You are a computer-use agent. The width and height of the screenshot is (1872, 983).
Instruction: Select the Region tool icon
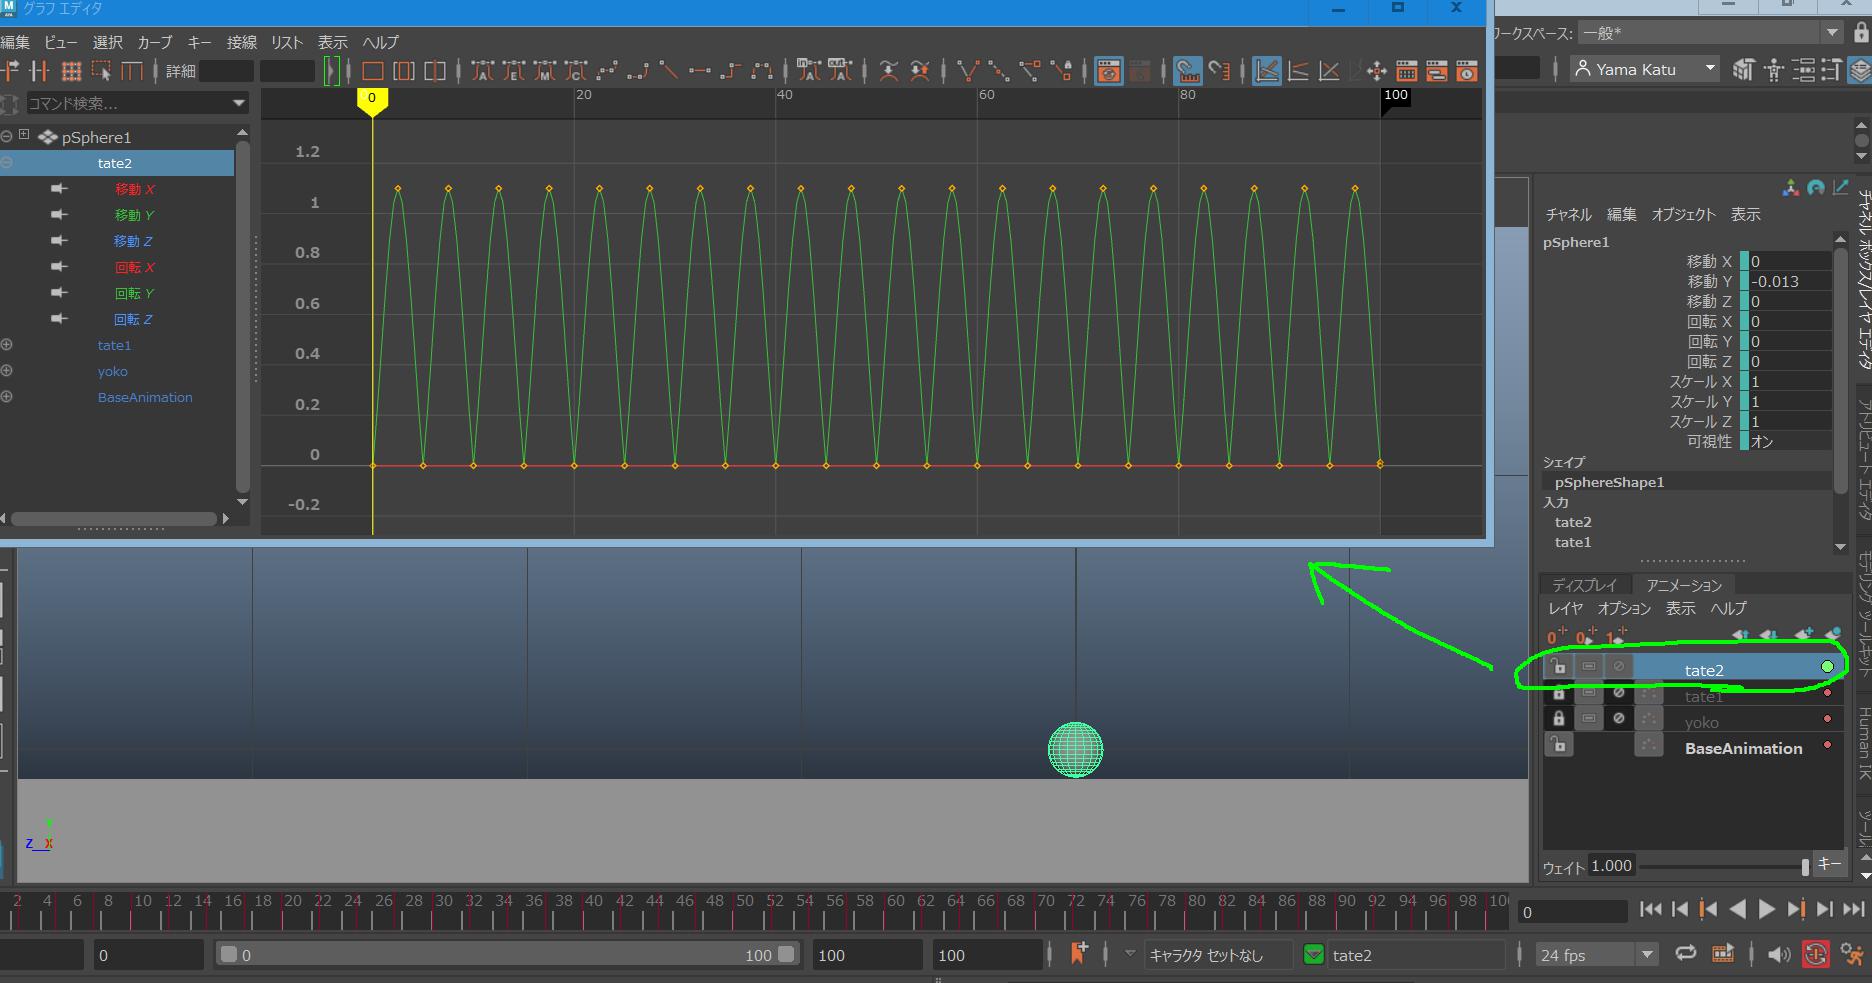101,70
